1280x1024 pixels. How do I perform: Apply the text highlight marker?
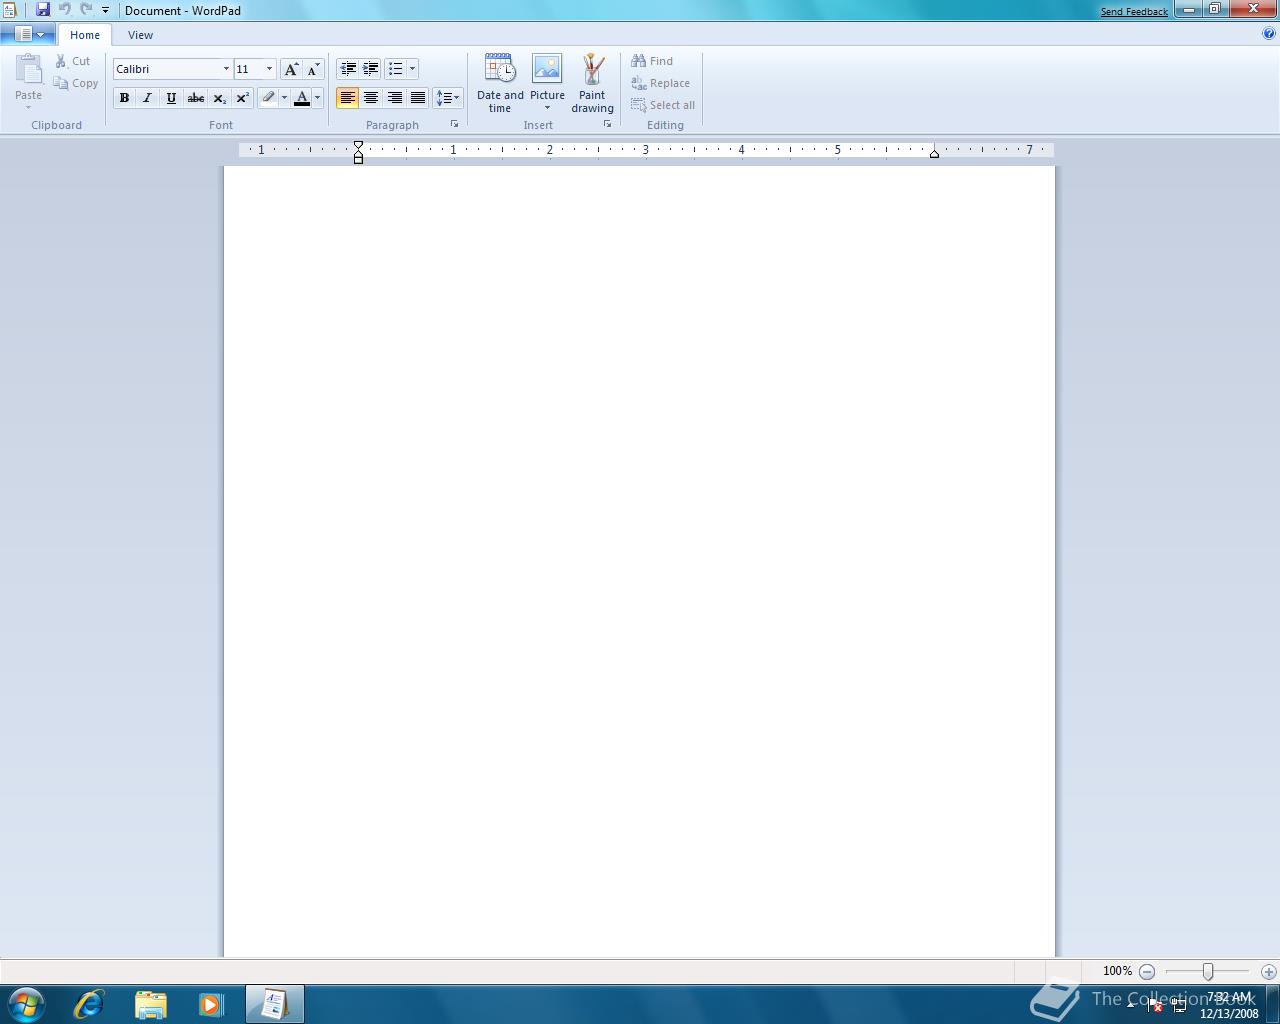pos(268,98)
